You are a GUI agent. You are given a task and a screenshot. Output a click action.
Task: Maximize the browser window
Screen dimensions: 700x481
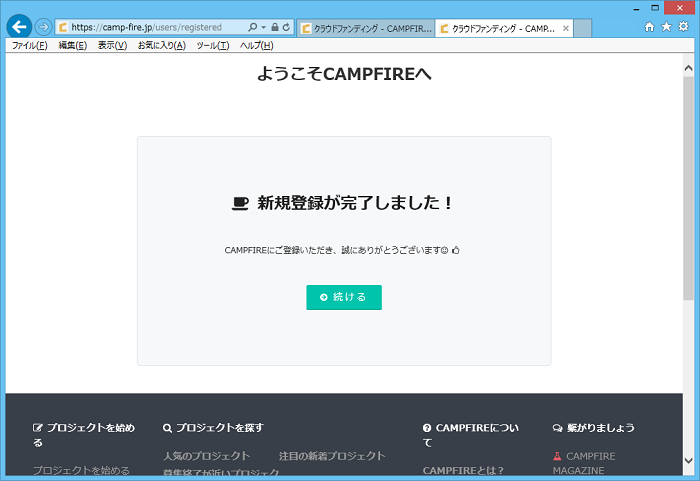654,8
